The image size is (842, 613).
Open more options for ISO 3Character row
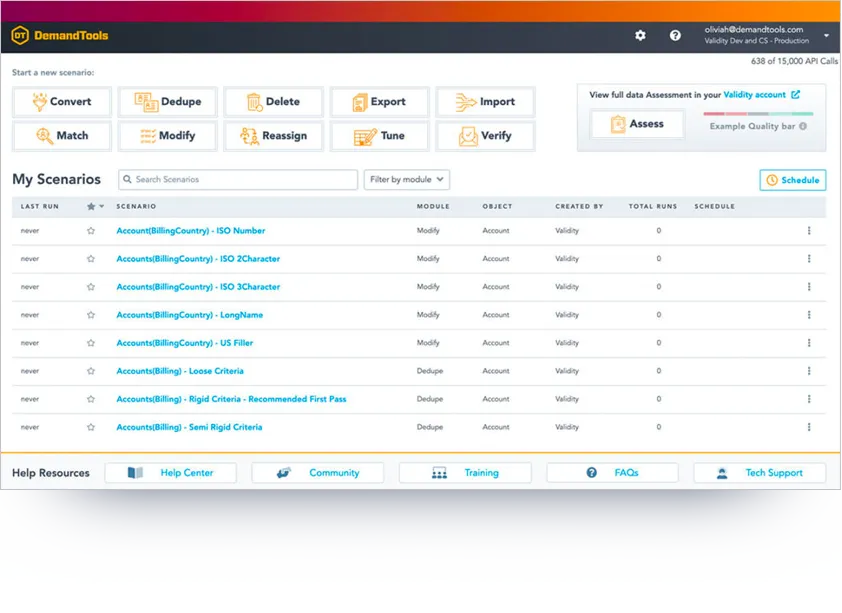[809, 287]
